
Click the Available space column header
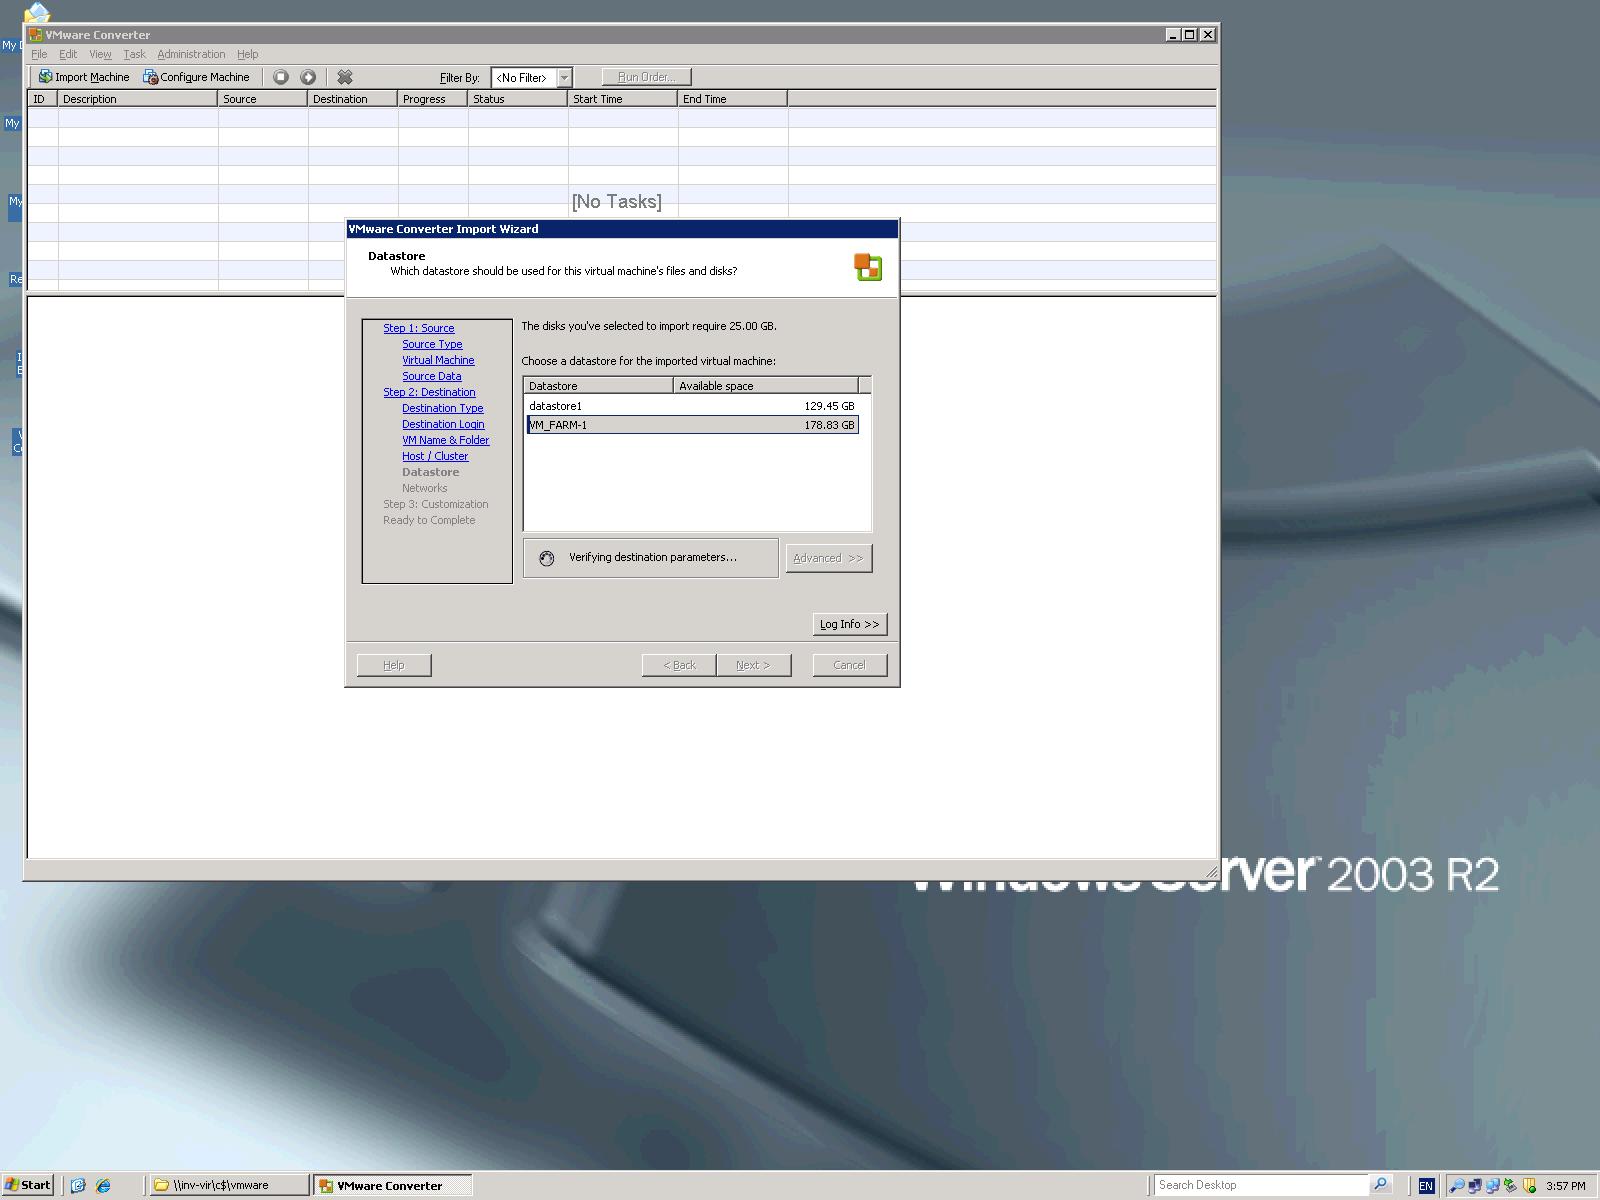tap(766, 386)
